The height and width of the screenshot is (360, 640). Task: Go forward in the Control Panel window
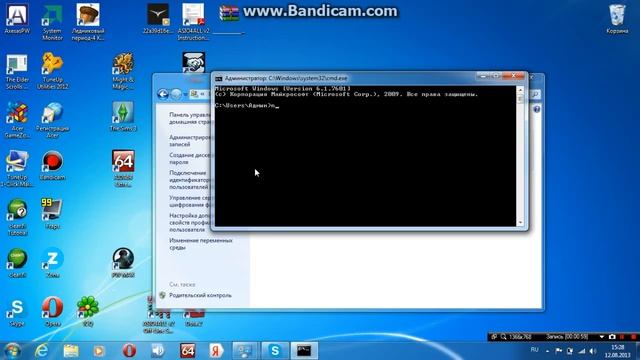pos(176,95)
